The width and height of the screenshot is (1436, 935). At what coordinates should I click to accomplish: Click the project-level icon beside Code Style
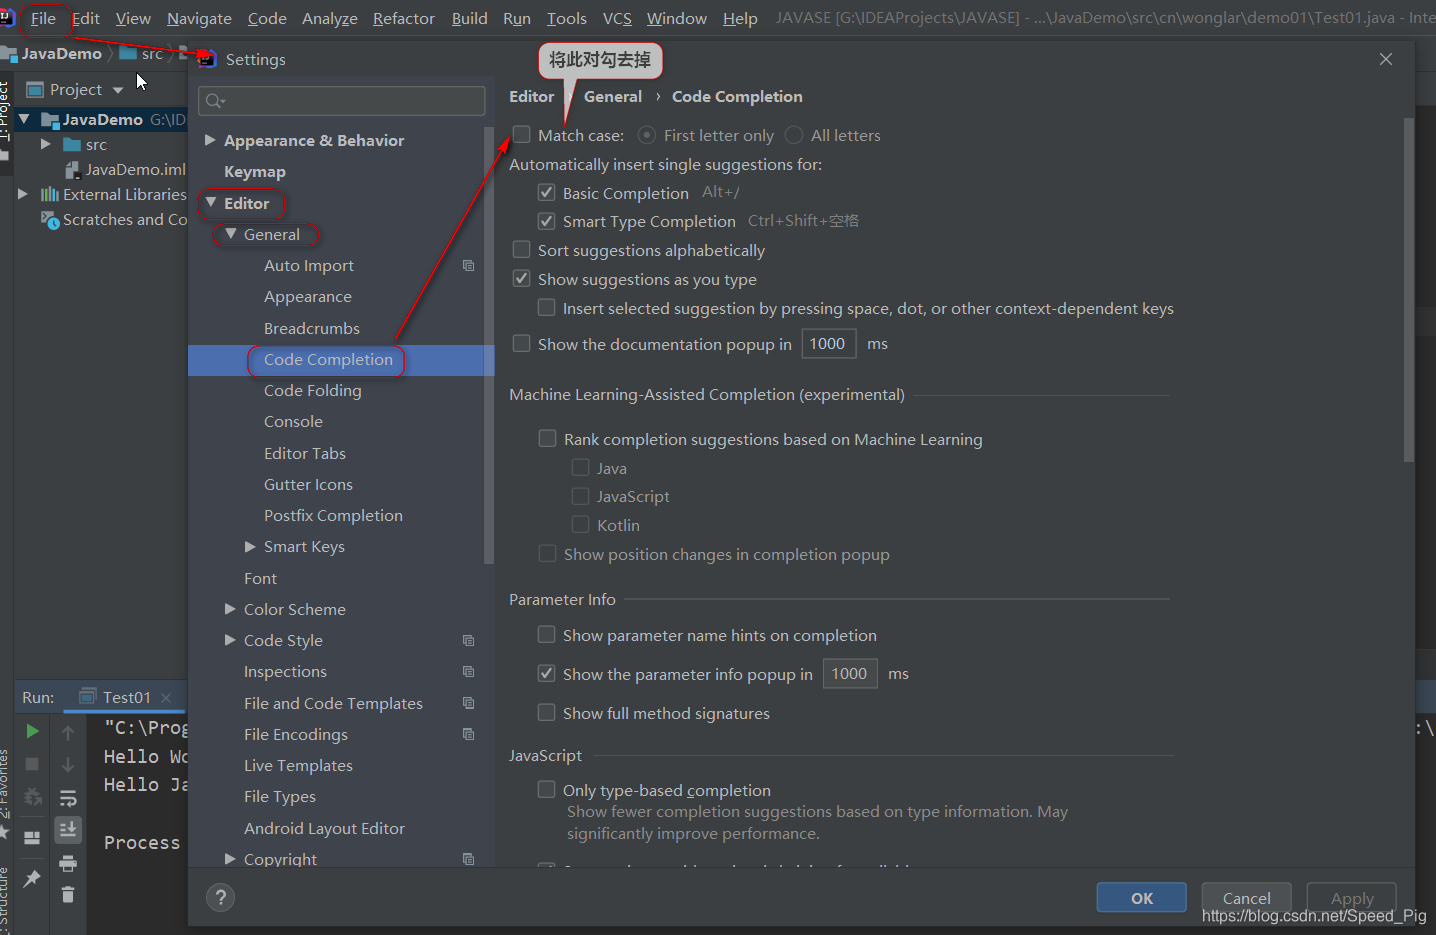coord(468,640)
